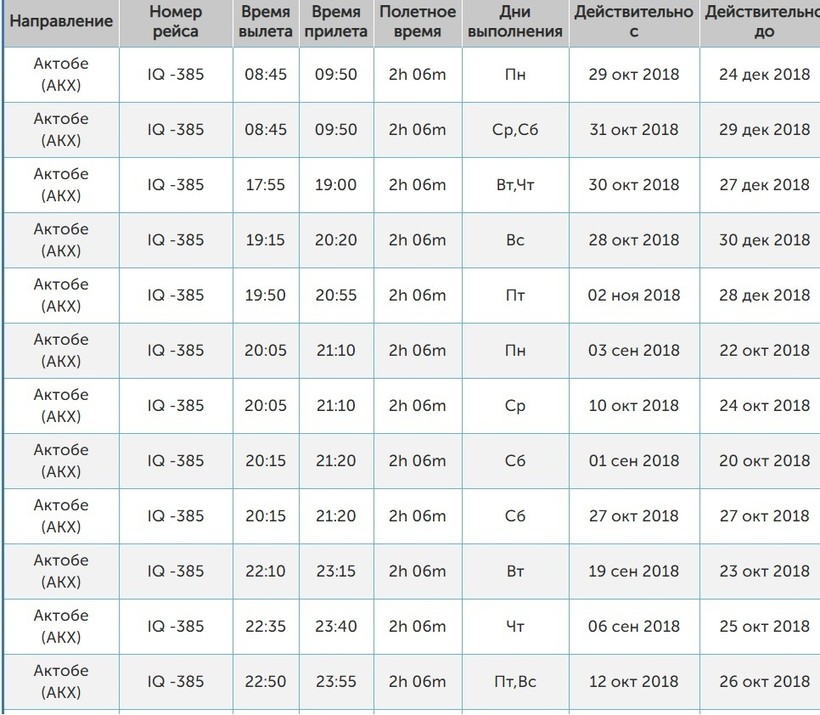Click the 20:20 arrival time cell
The image size is (820, 715).
coord(336,240)
